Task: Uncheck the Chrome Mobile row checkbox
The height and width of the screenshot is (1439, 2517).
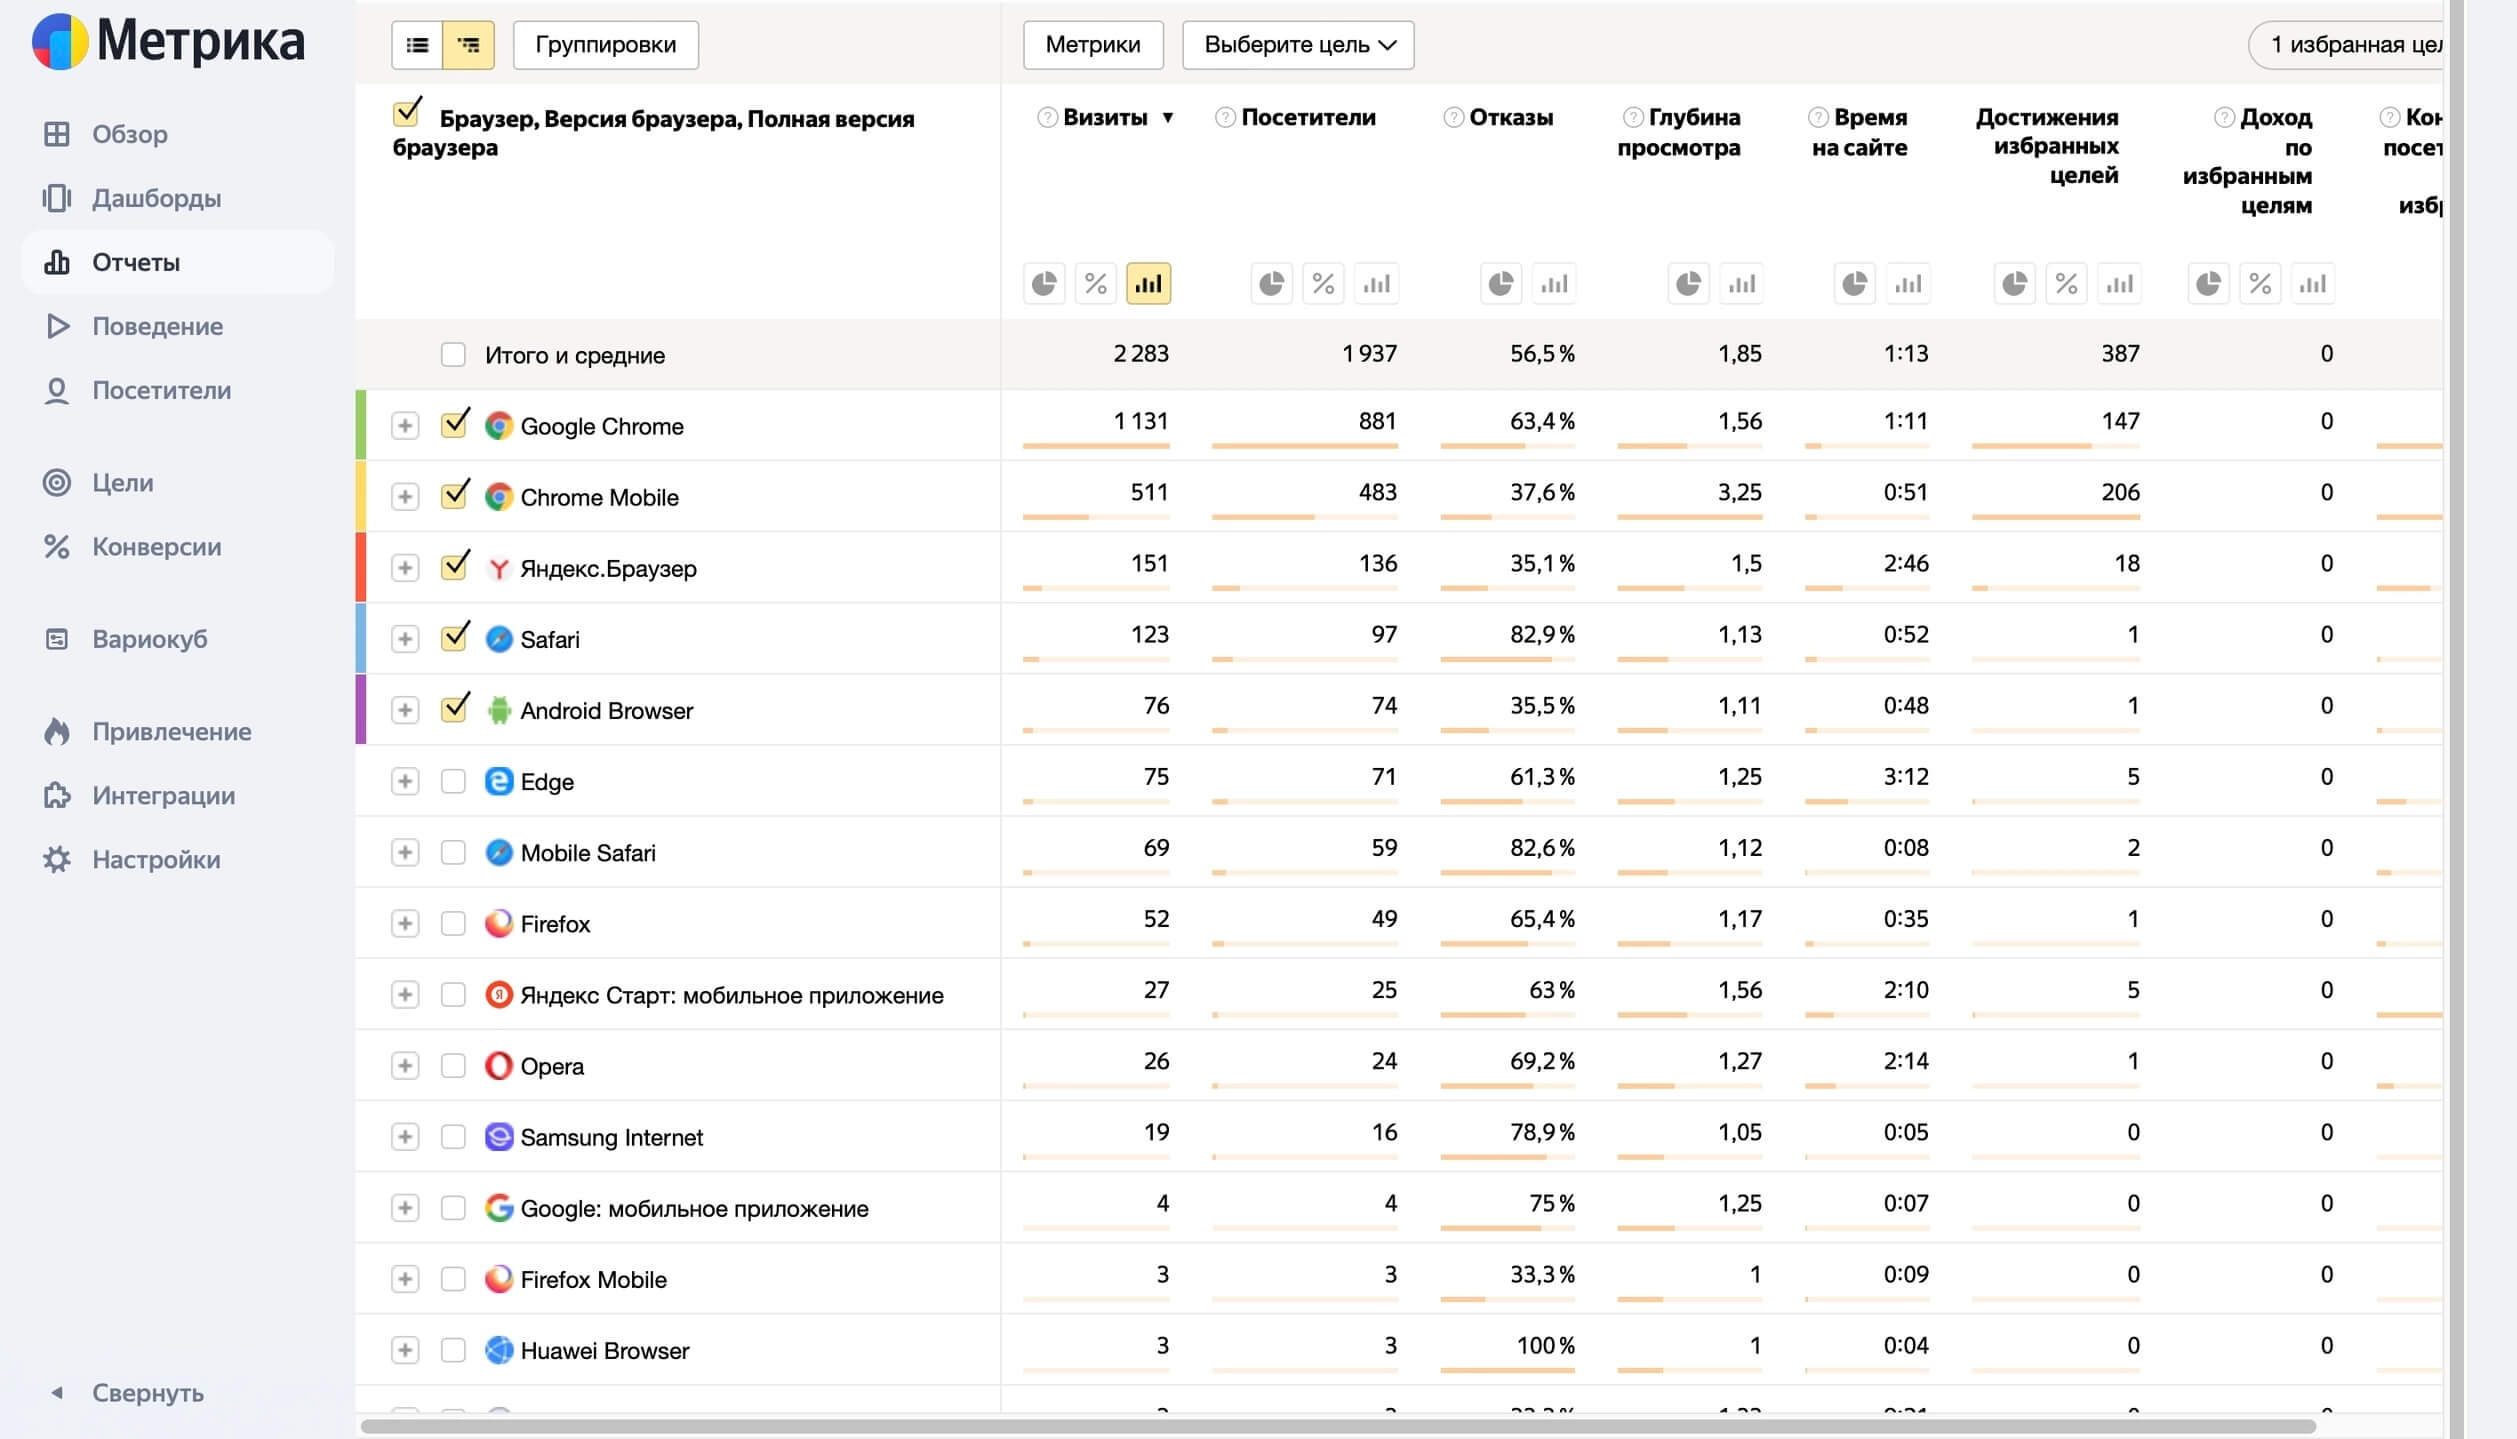Action: [x=454, y=496]
